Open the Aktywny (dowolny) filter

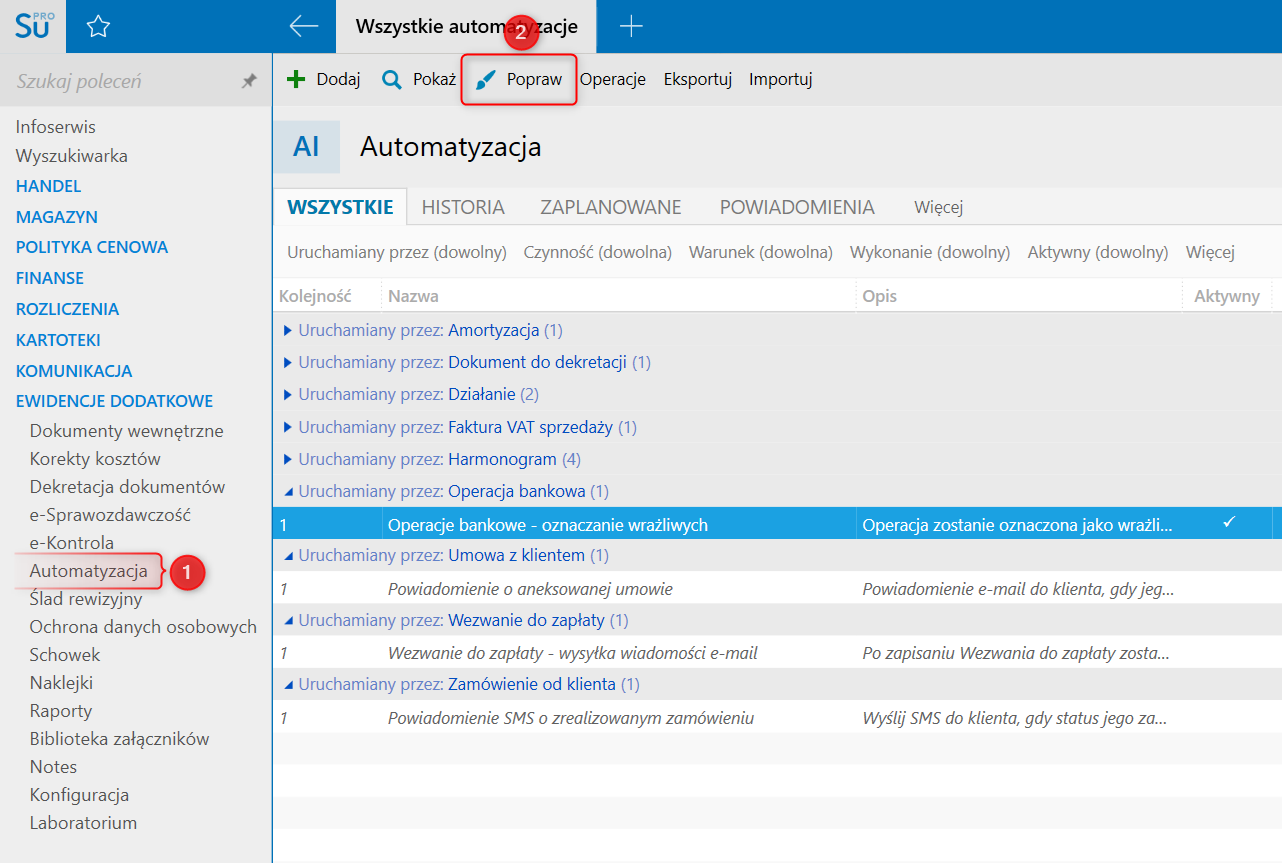pyautogui.click(x=1097, y=252)
